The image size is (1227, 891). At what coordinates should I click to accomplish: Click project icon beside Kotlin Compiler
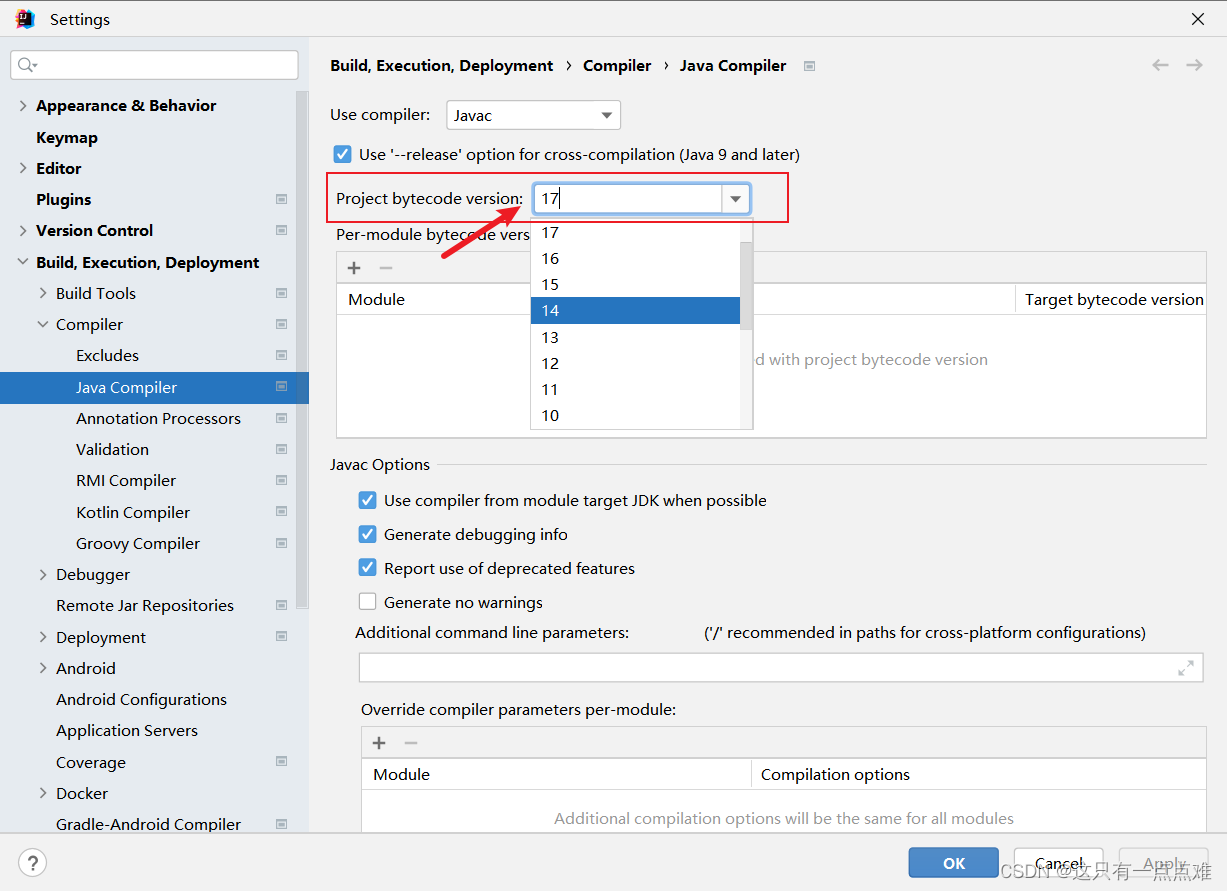click(281, 513)
